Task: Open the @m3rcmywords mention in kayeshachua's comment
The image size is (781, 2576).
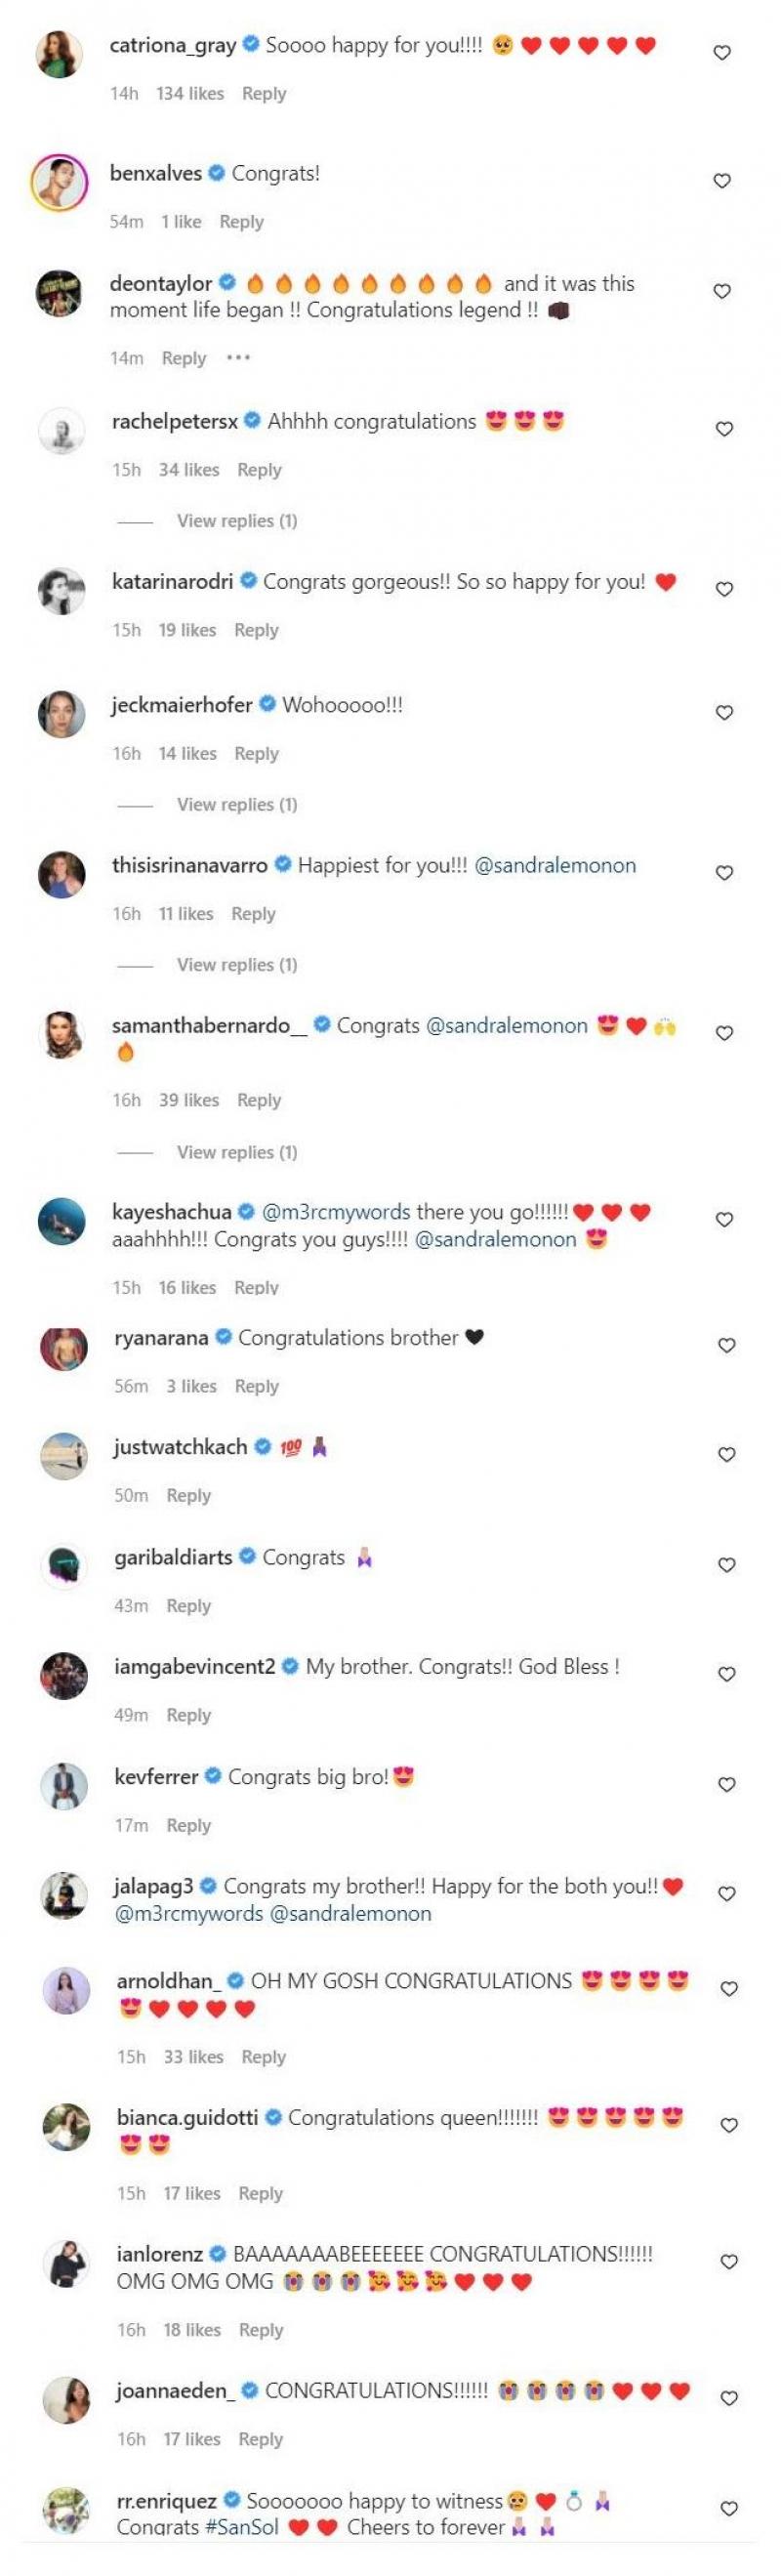Action: coord(336,1212)
